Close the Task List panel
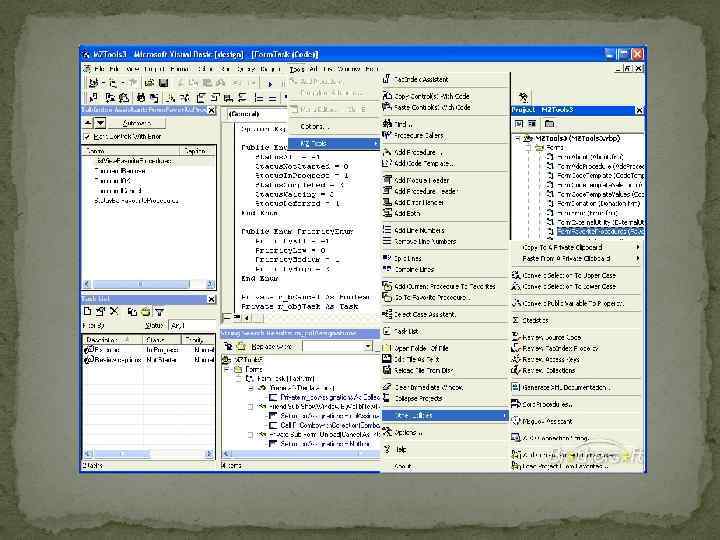Image resolution: width=720 pixels, height=540 pixels. [x=211, y=299]
